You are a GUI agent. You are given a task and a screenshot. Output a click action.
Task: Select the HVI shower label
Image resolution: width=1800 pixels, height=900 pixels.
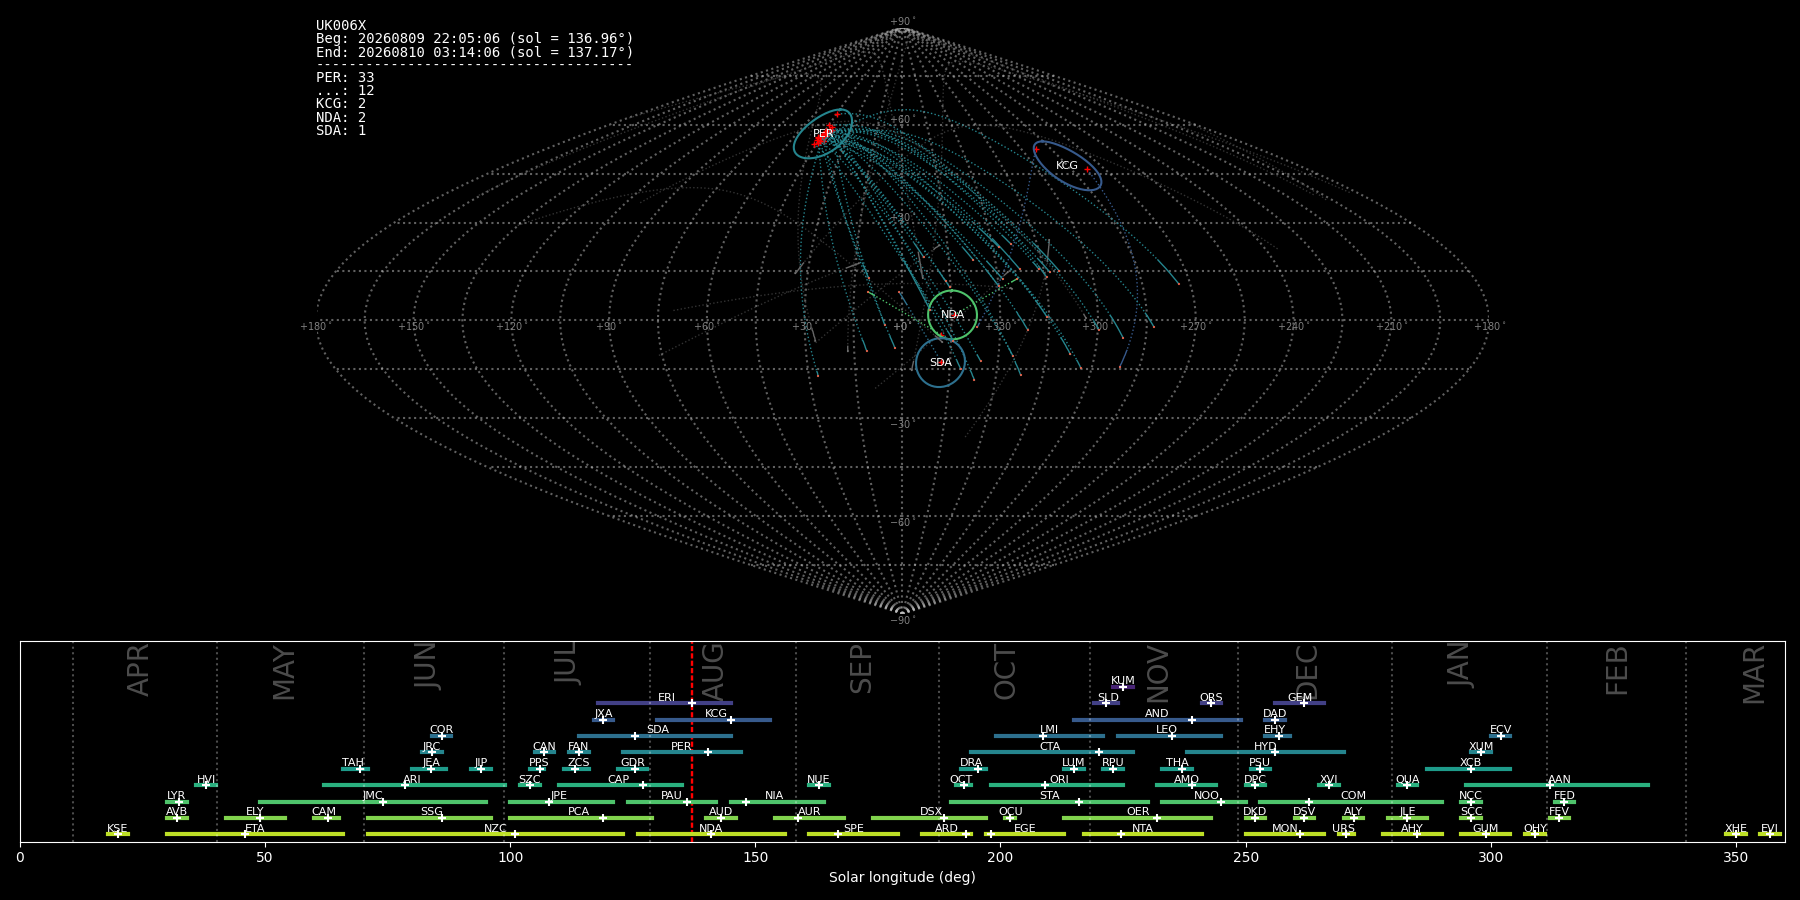pyautogui.click(x=206, y=780)
